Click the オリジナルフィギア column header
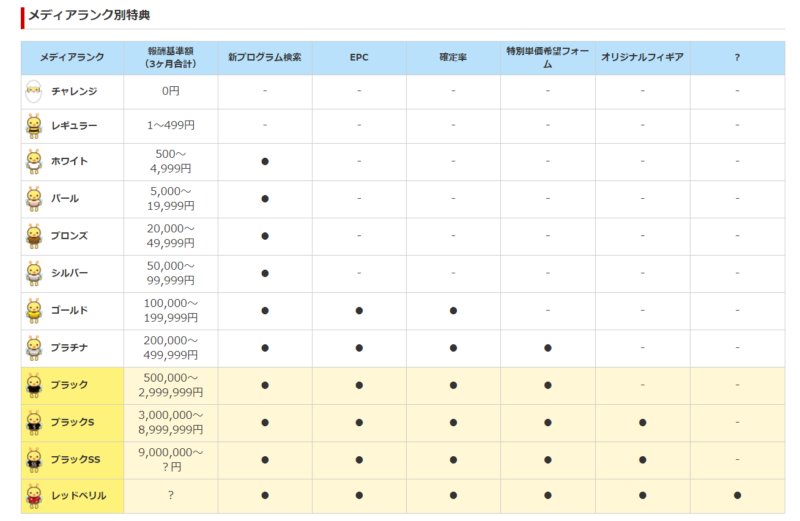Image resolution: width=800 pixels, height=521 pixels. [642, 57]
